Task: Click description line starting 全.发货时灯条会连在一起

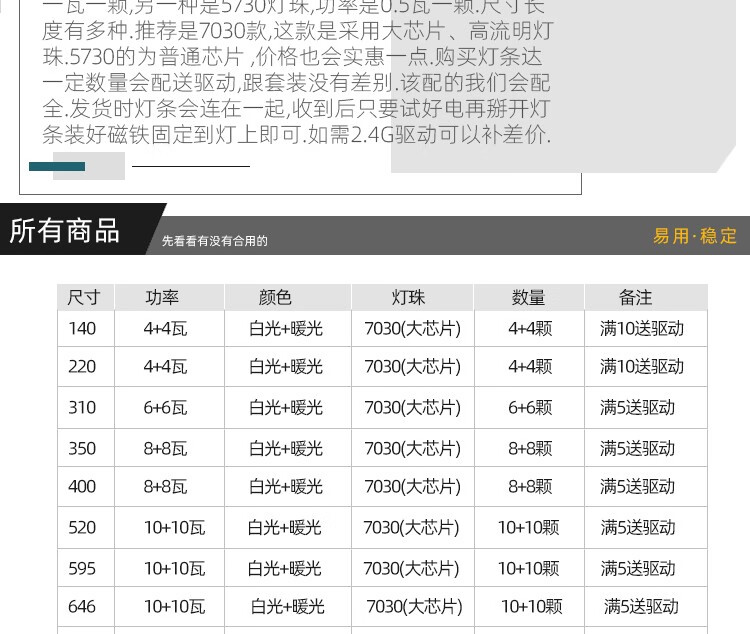Action: click(296, 109)
